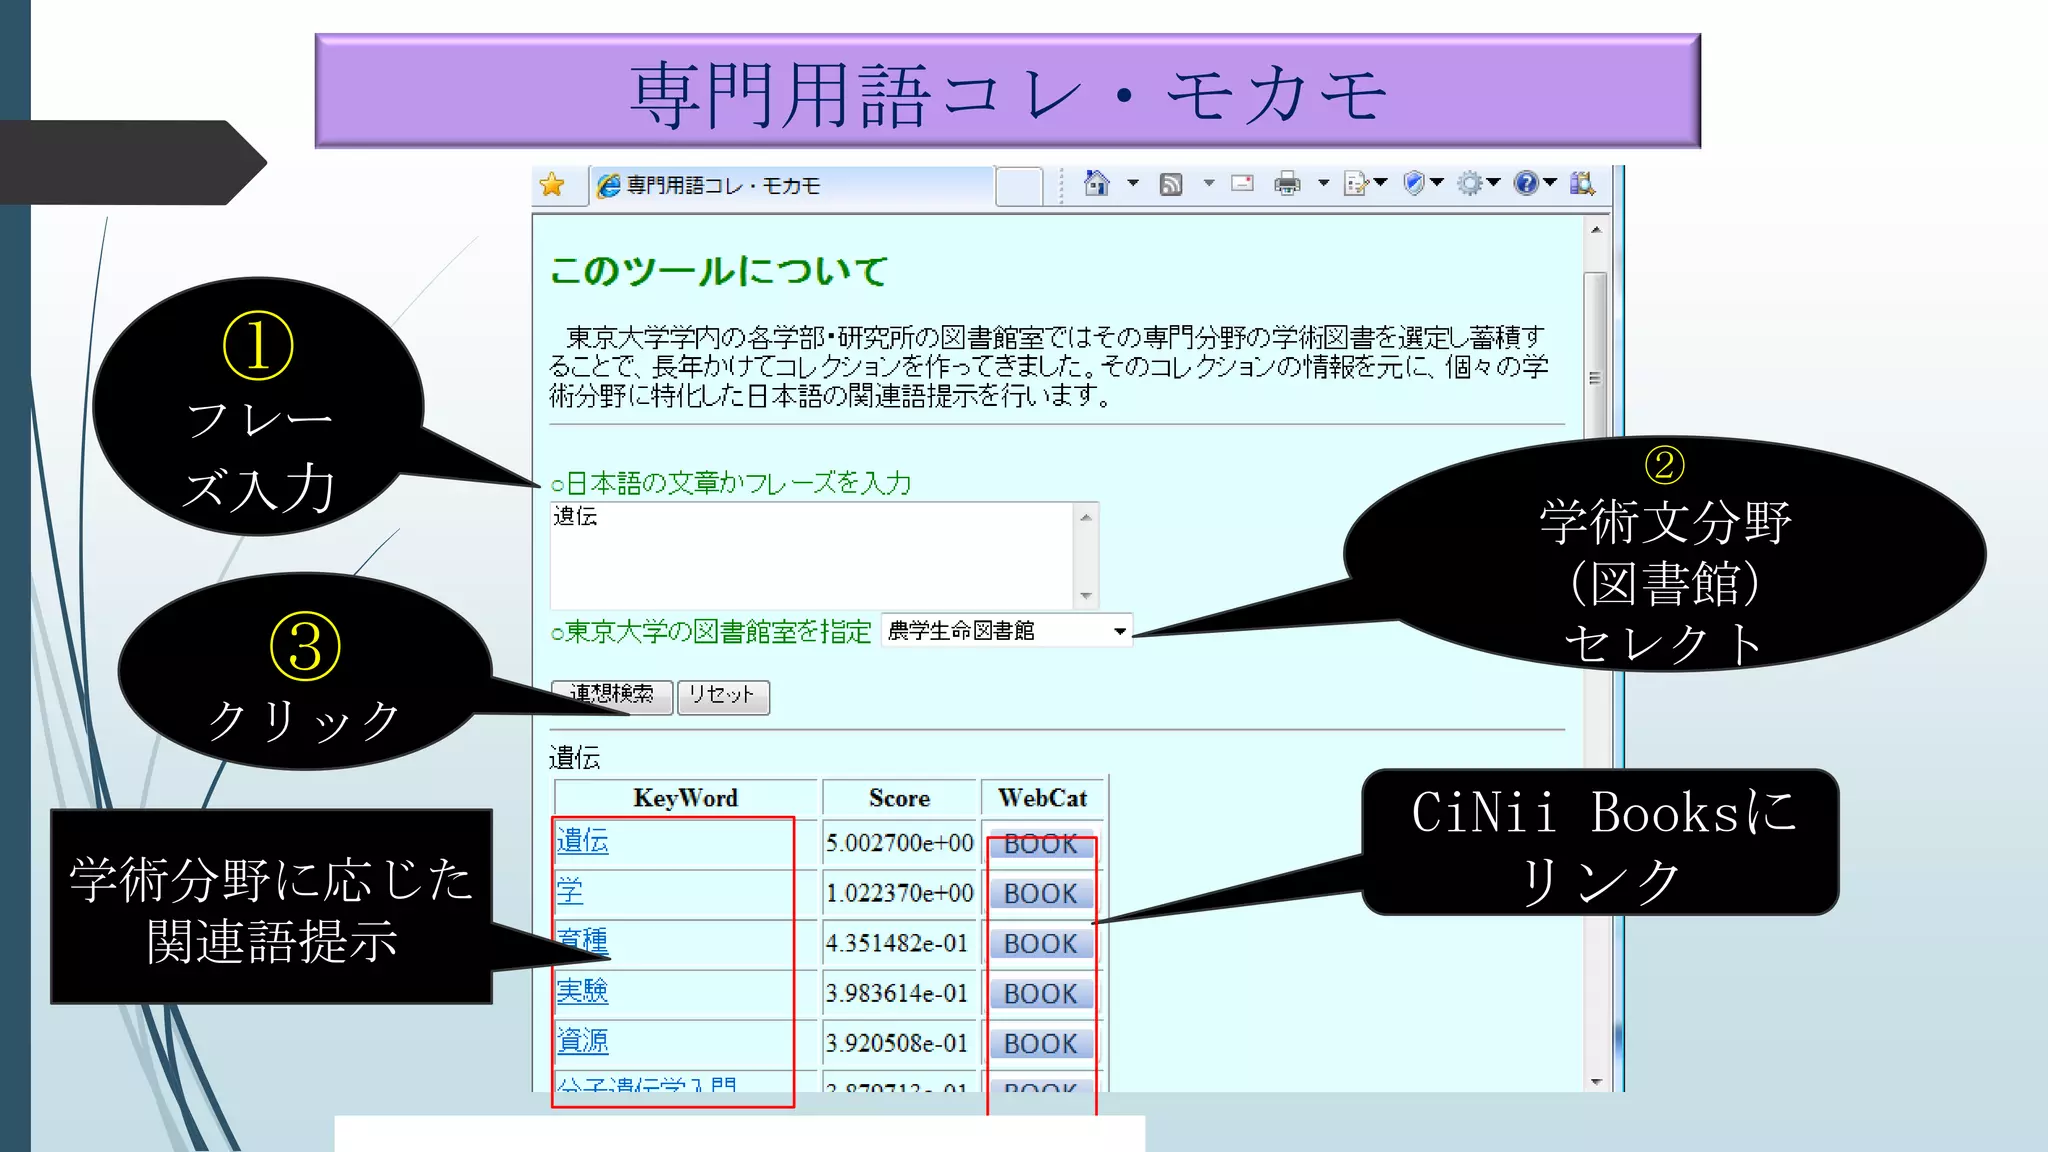The width and height of the screenshot is (2048, 1152).
Task: Click the Read Mail icon
Action: point(1243,183)
